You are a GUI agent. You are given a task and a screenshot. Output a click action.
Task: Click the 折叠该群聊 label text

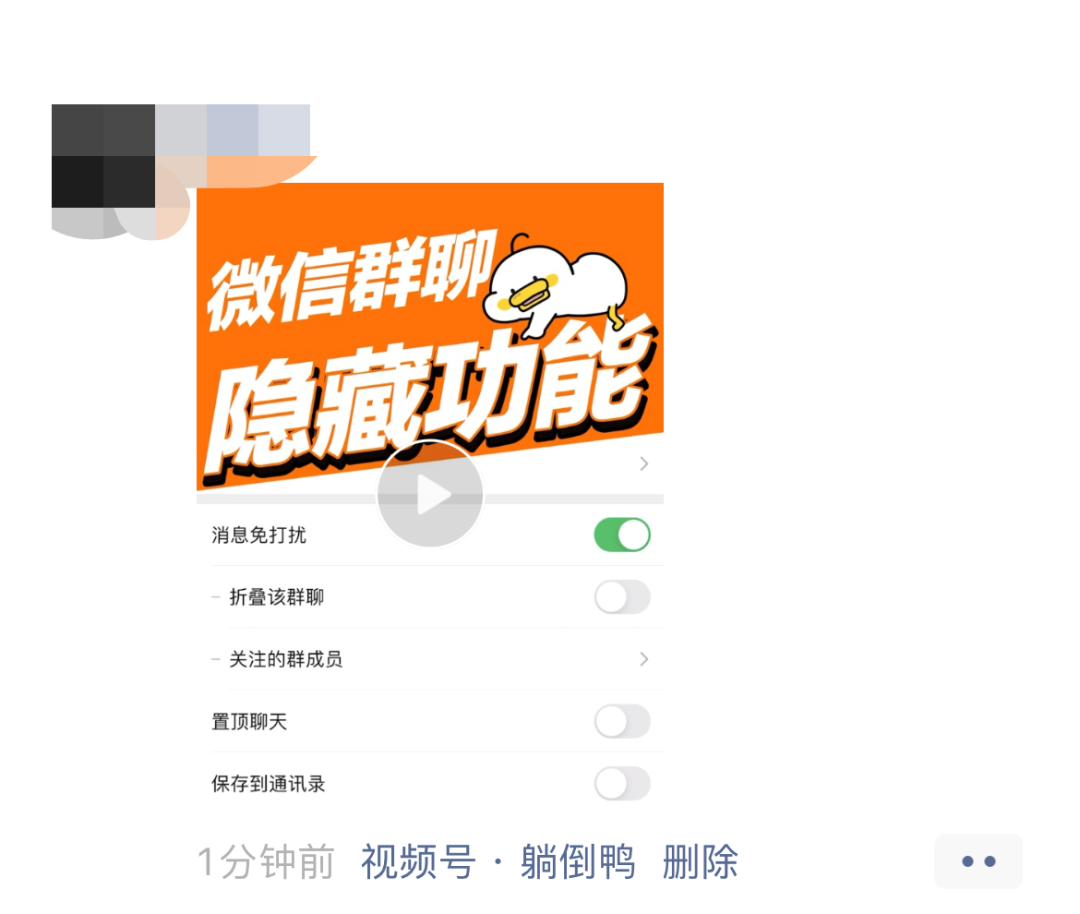(276, 596)
